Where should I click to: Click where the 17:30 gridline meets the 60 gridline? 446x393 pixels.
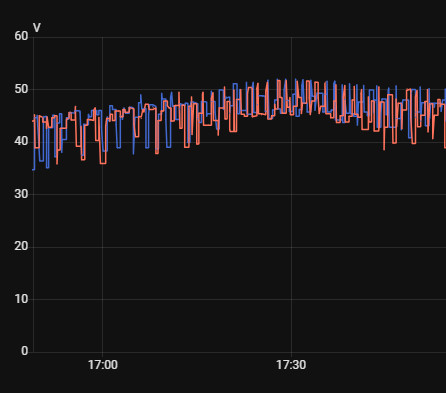click(x=292, y=37)
